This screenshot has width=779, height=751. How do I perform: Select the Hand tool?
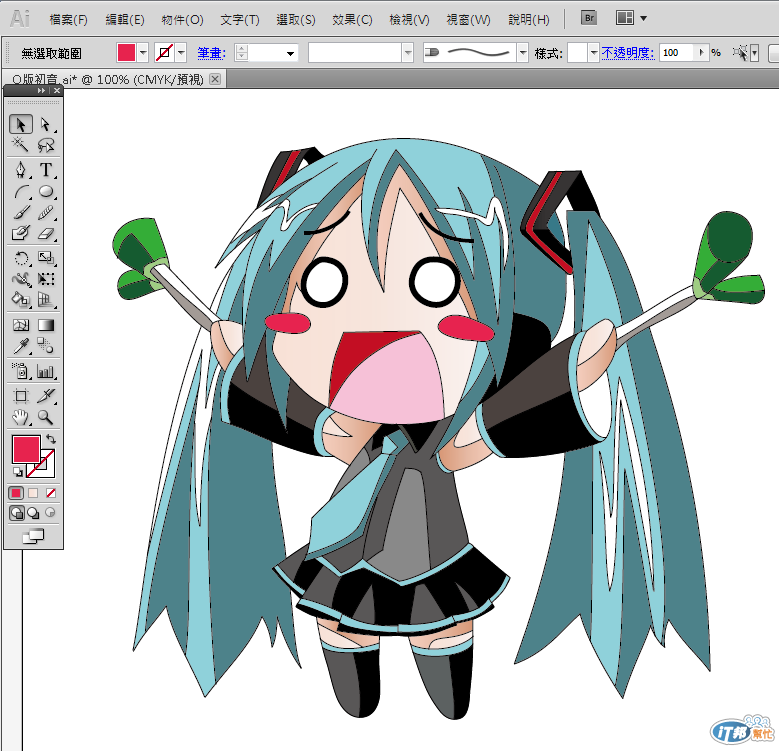[21, 417]
